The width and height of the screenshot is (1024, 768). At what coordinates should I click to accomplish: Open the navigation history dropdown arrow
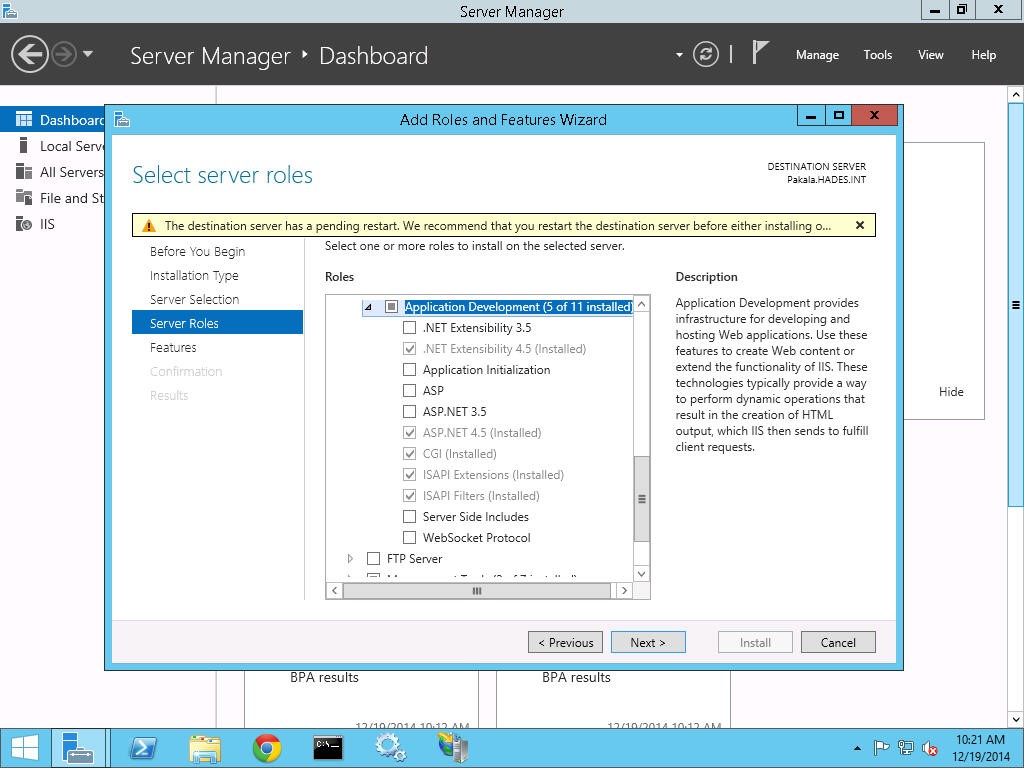(x=88, y=54)
